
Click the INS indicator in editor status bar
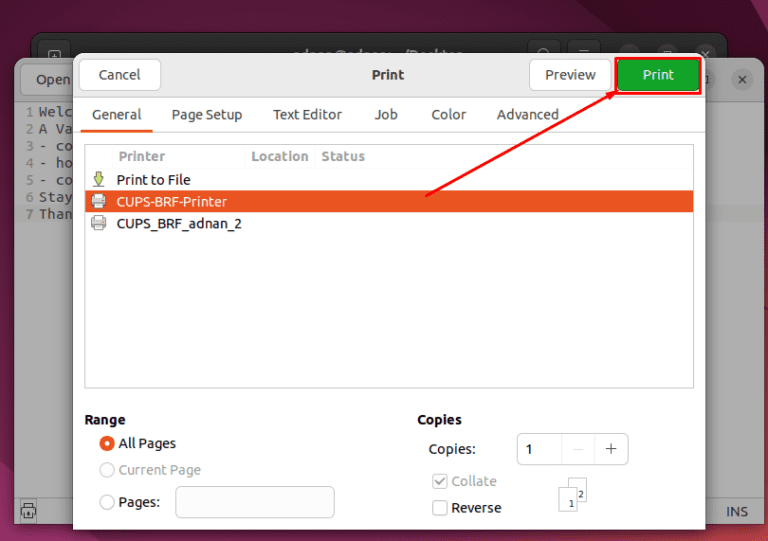point(737,512)
